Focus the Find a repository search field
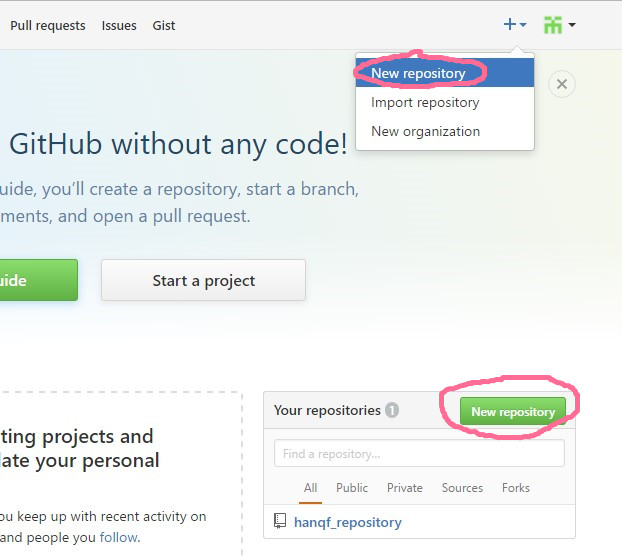 419,453
